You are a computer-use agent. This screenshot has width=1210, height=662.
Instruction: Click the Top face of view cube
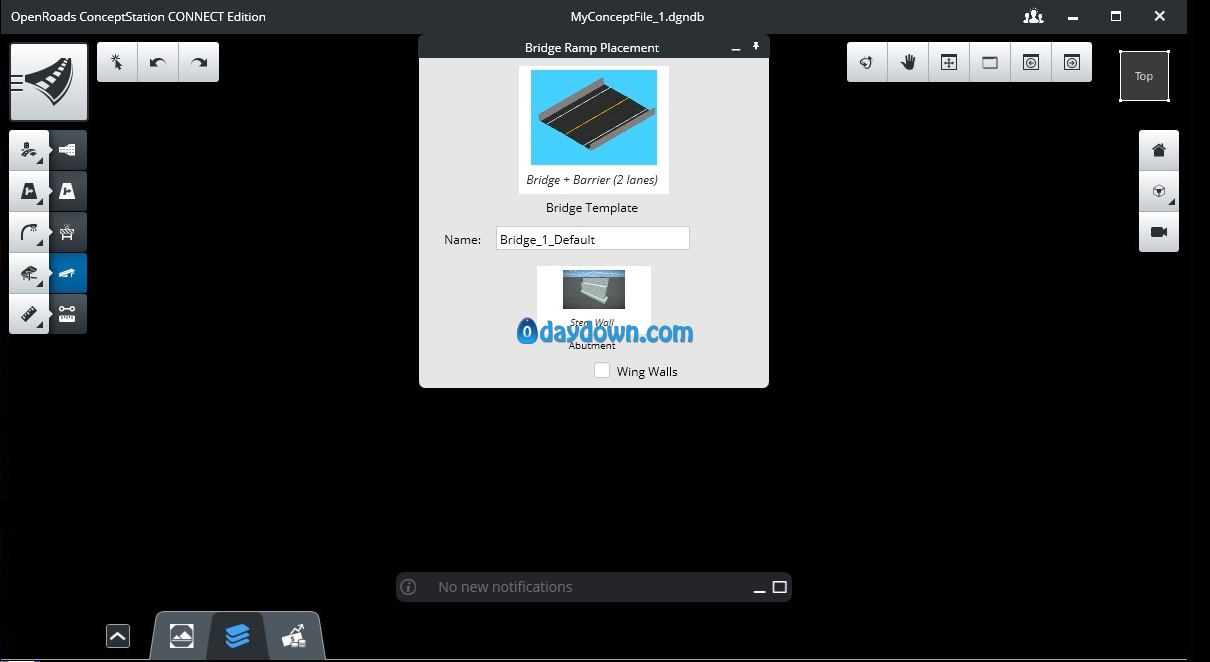[1144, 76]
